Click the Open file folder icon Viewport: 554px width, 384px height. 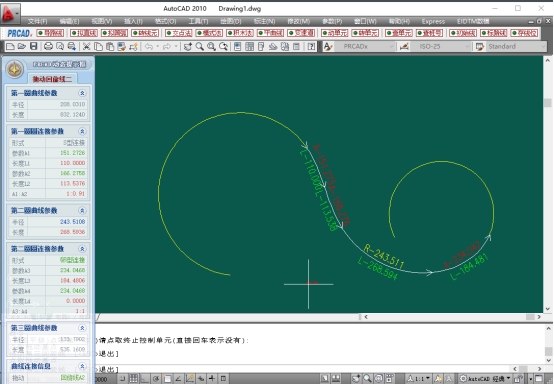(x=22, y=46)
